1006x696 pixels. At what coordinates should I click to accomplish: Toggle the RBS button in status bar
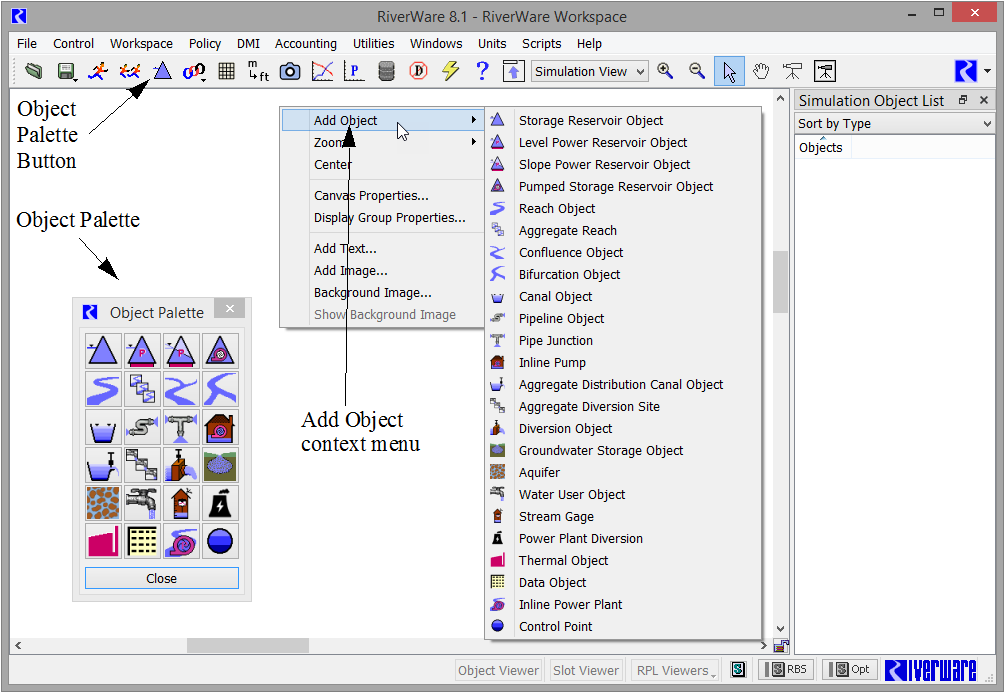[x=786, y=670]
